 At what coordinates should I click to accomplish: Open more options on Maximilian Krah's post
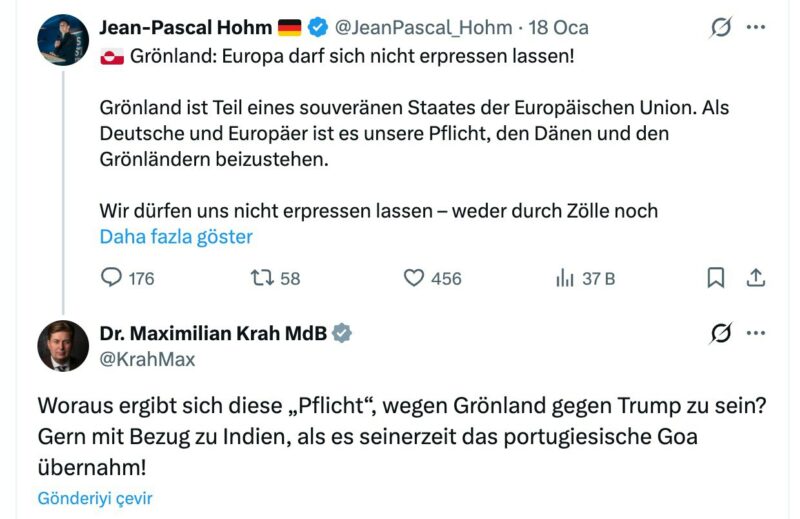[756, 333]
